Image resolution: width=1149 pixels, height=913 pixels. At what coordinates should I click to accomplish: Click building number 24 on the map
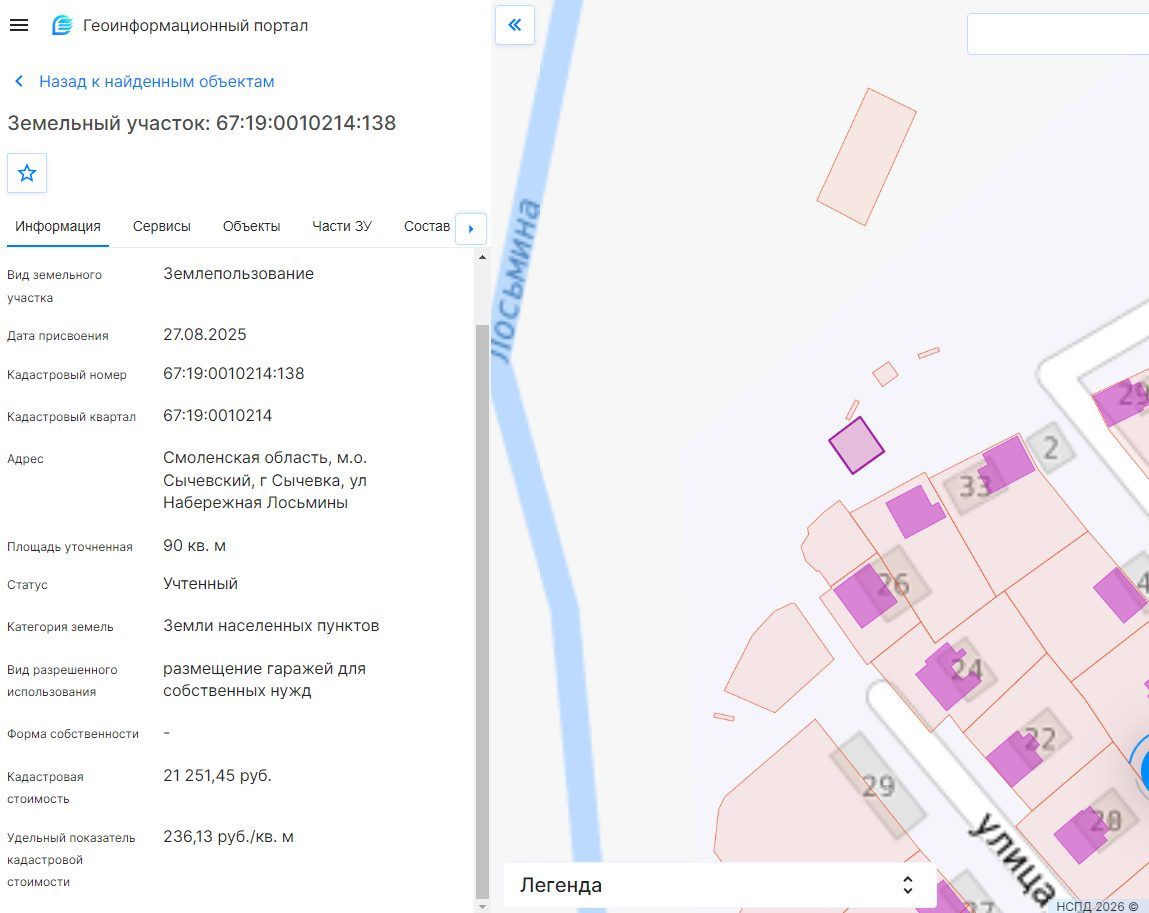pyautogui.click(x=967, y=668)
